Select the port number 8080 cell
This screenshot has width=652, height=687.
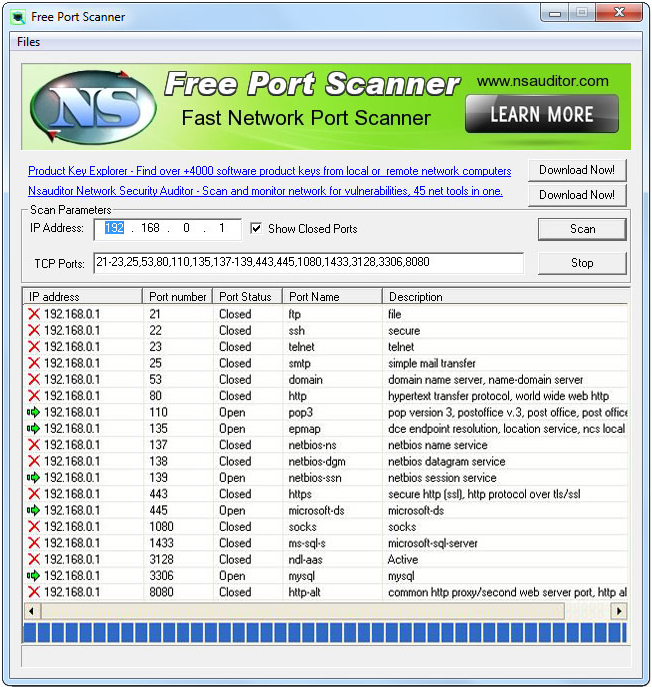[x=161, y=592]
